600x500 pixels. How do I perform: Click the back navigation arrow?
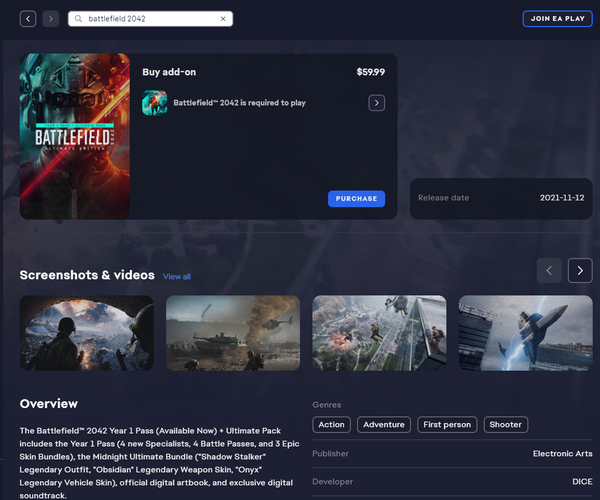pos(28,19)
